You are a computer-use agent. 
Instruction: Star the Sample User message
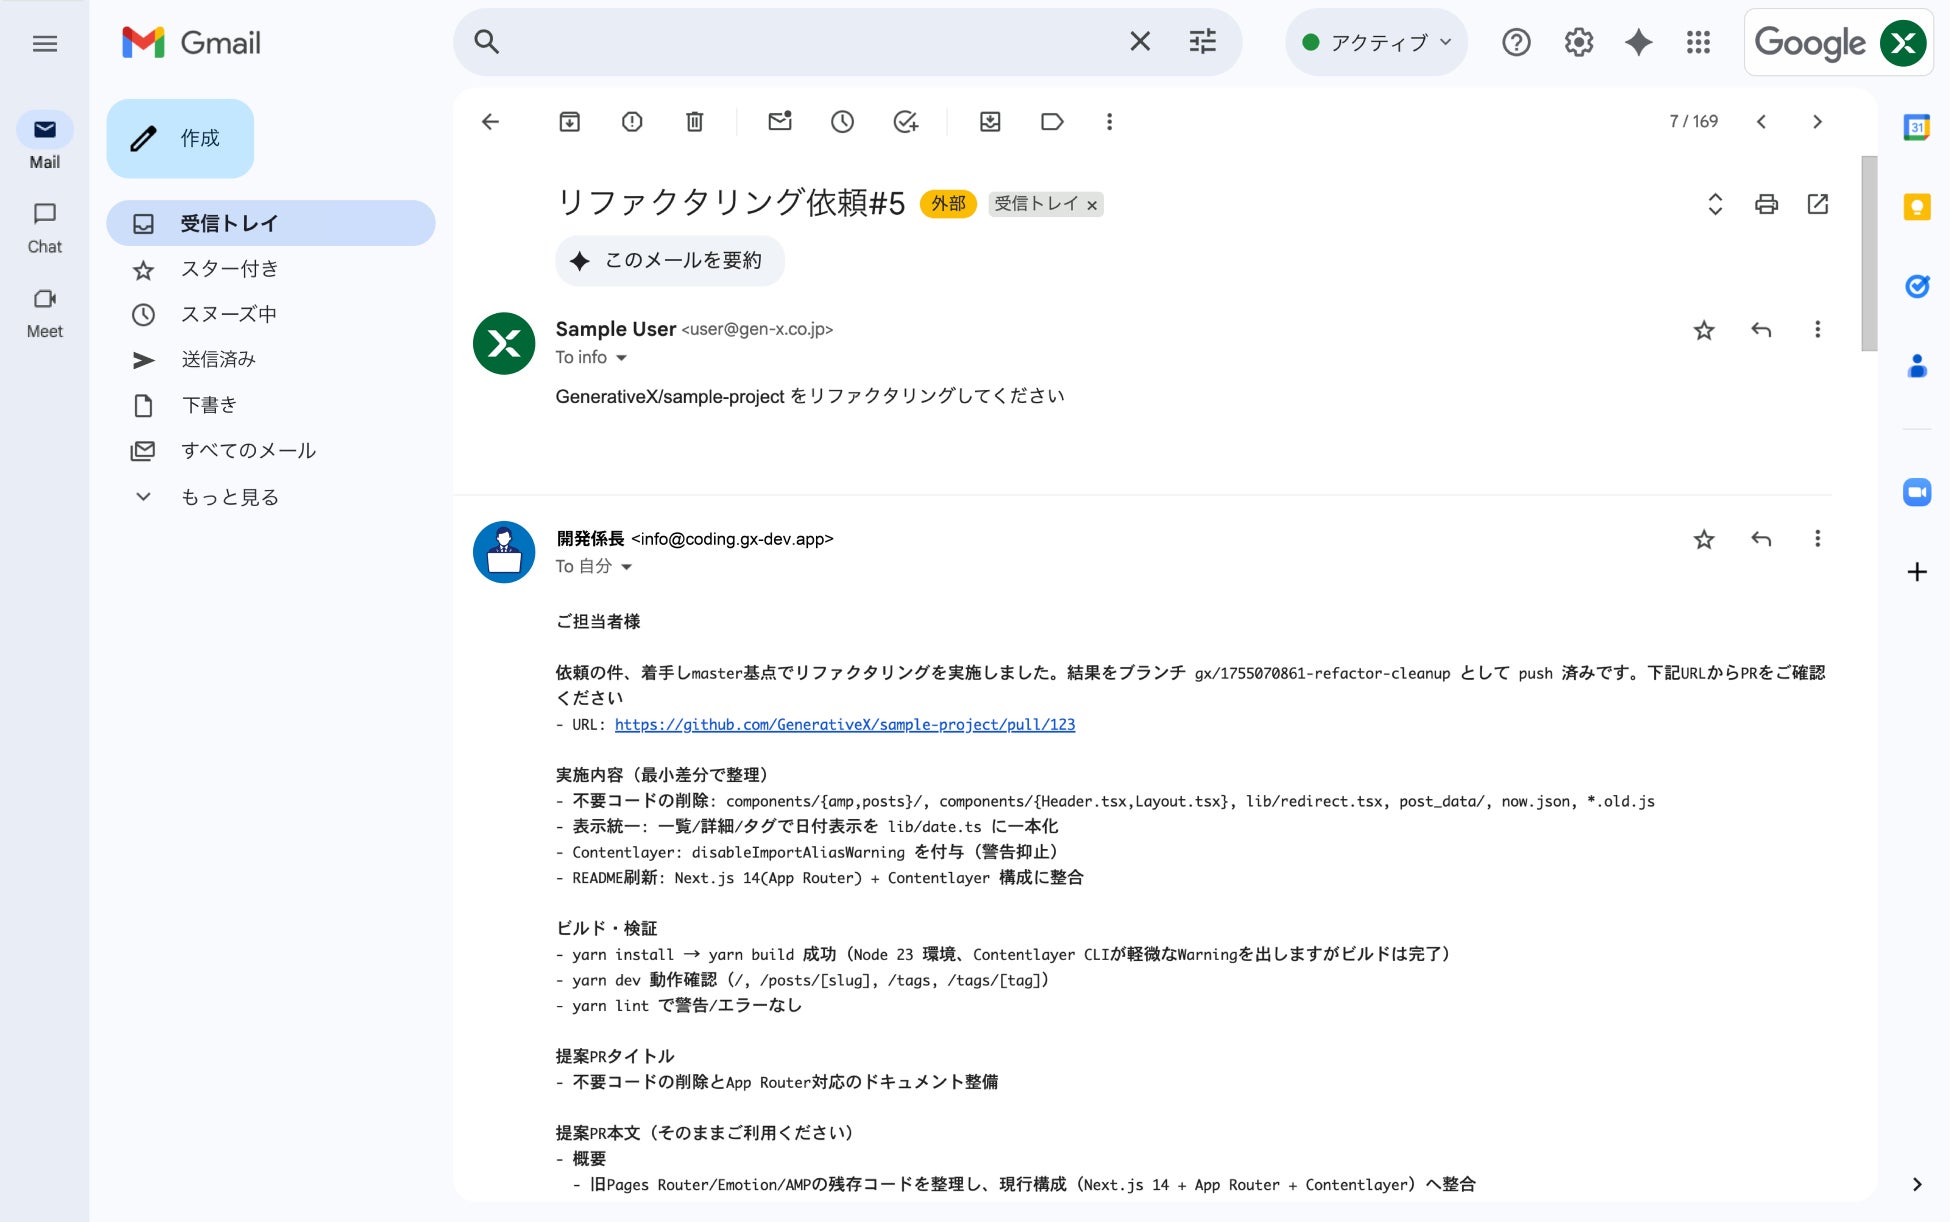(x=1704, y=330)
